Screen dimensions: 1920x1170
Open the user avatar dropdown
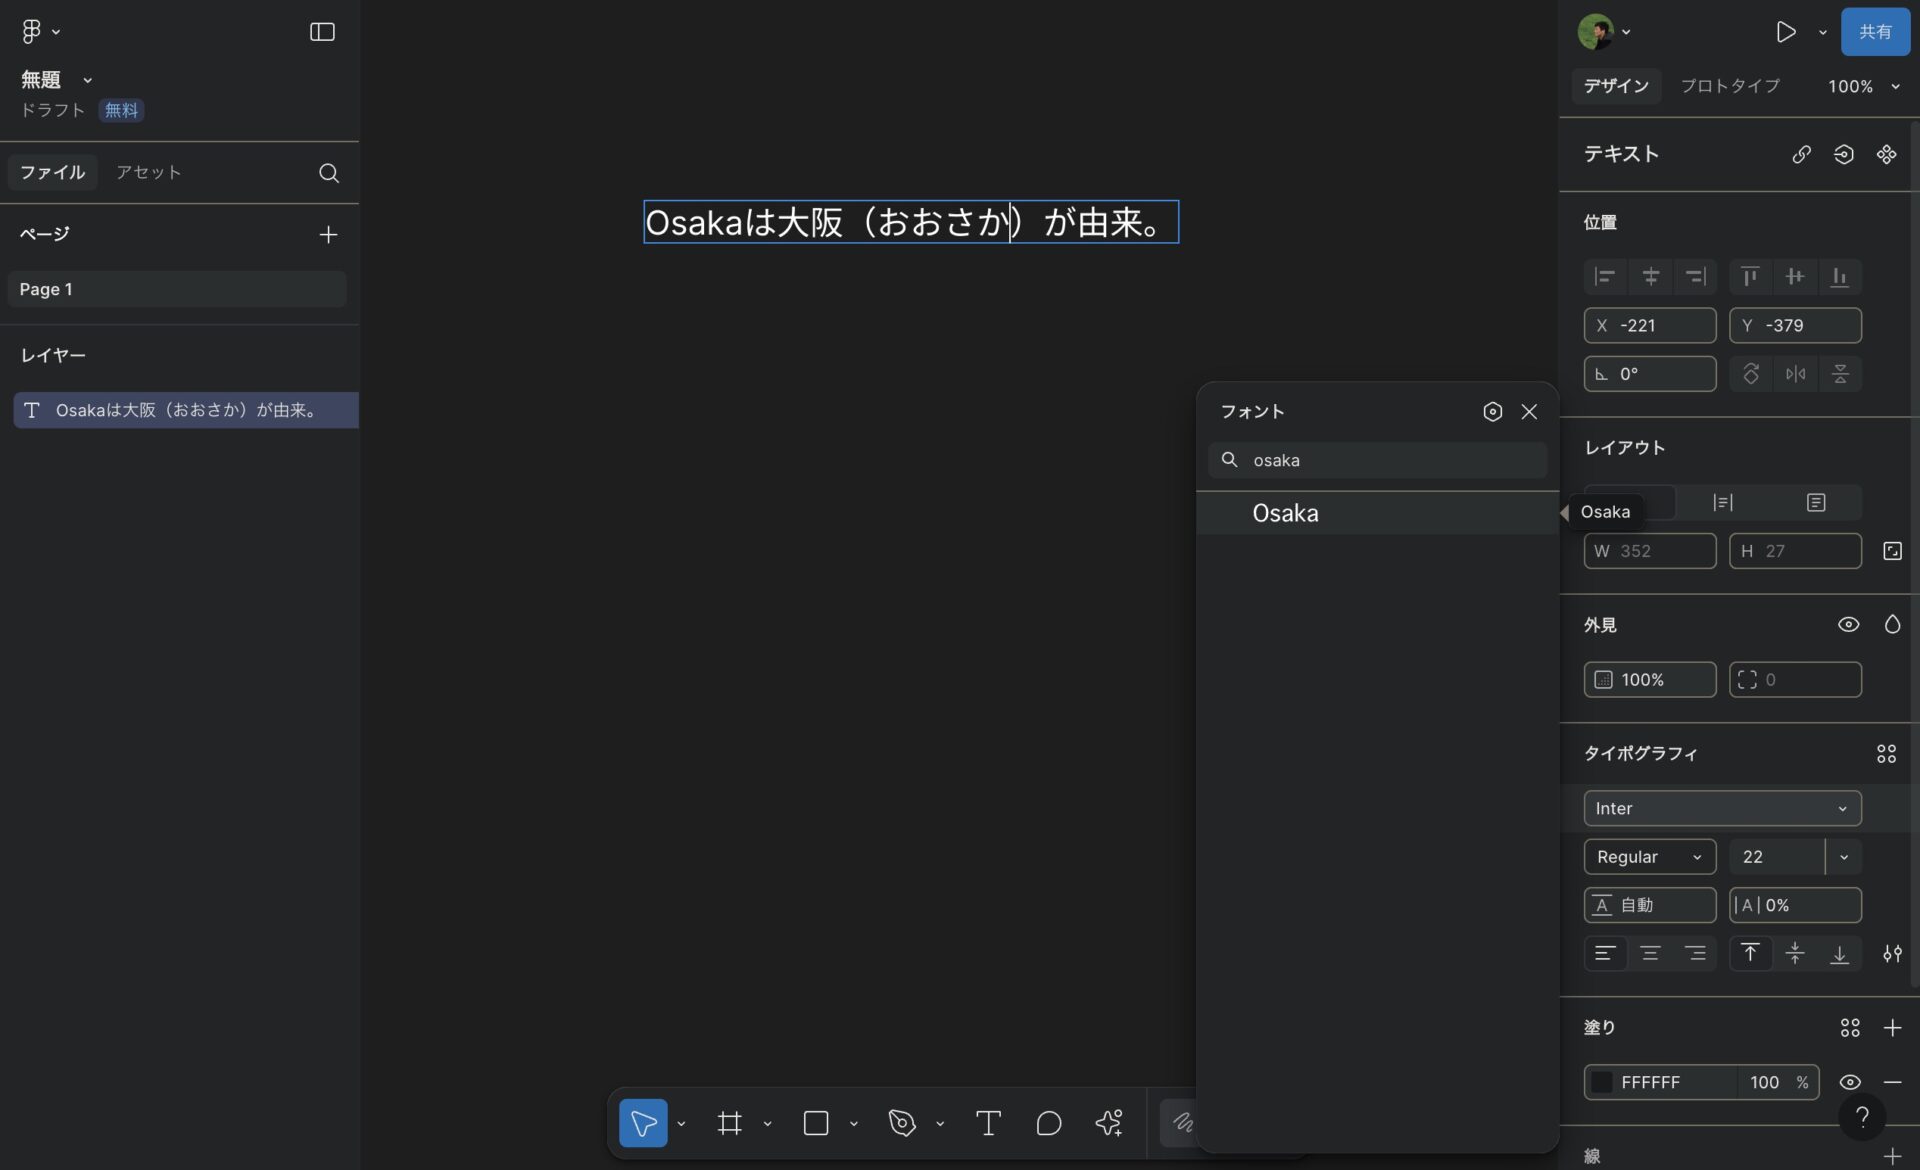coord(1604,32)
